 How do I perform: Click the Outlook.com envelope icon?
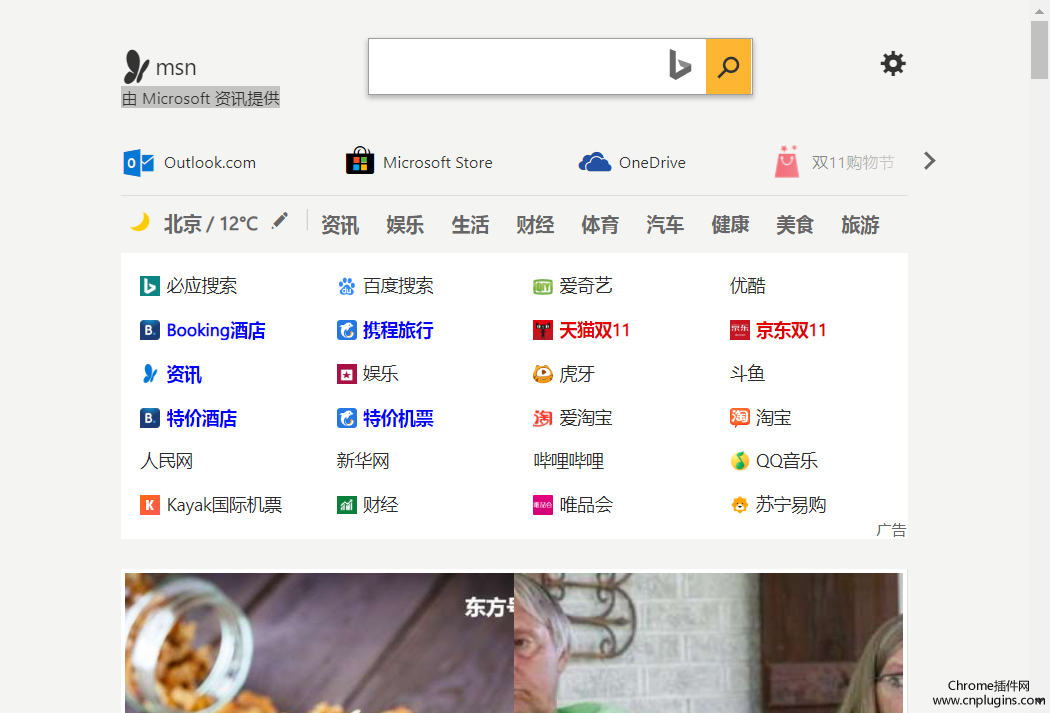pos(139,163)
